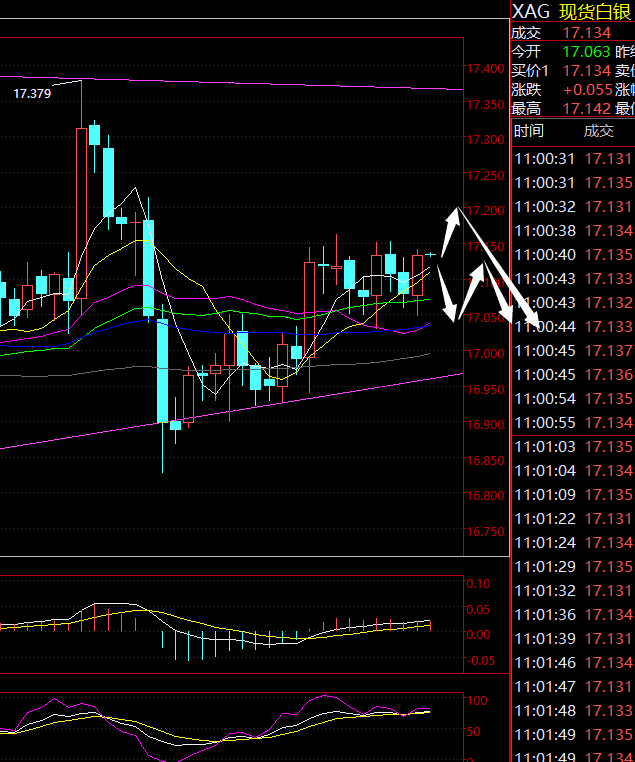
Task: Click price 17.137 in the 11:00:45 row
Action: click(609, 350)
